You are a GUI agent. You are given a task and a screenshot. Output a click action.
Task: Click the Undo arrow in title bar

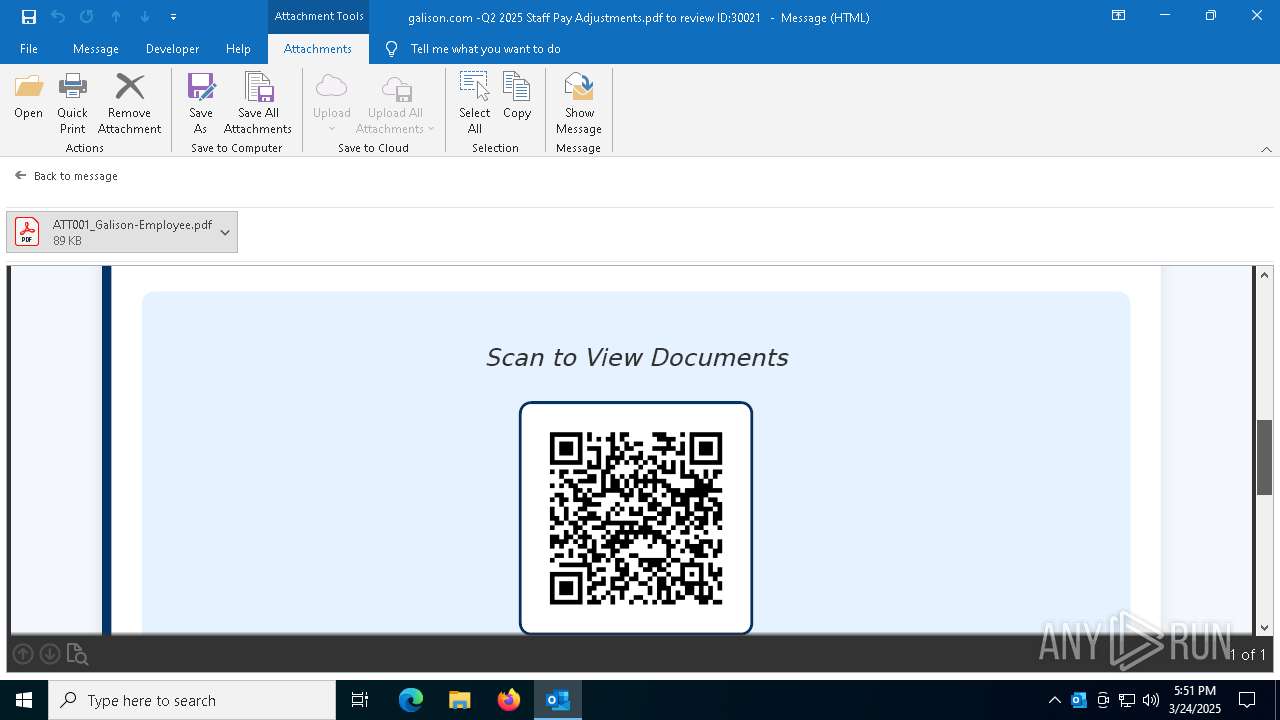[x=58, y=17]
